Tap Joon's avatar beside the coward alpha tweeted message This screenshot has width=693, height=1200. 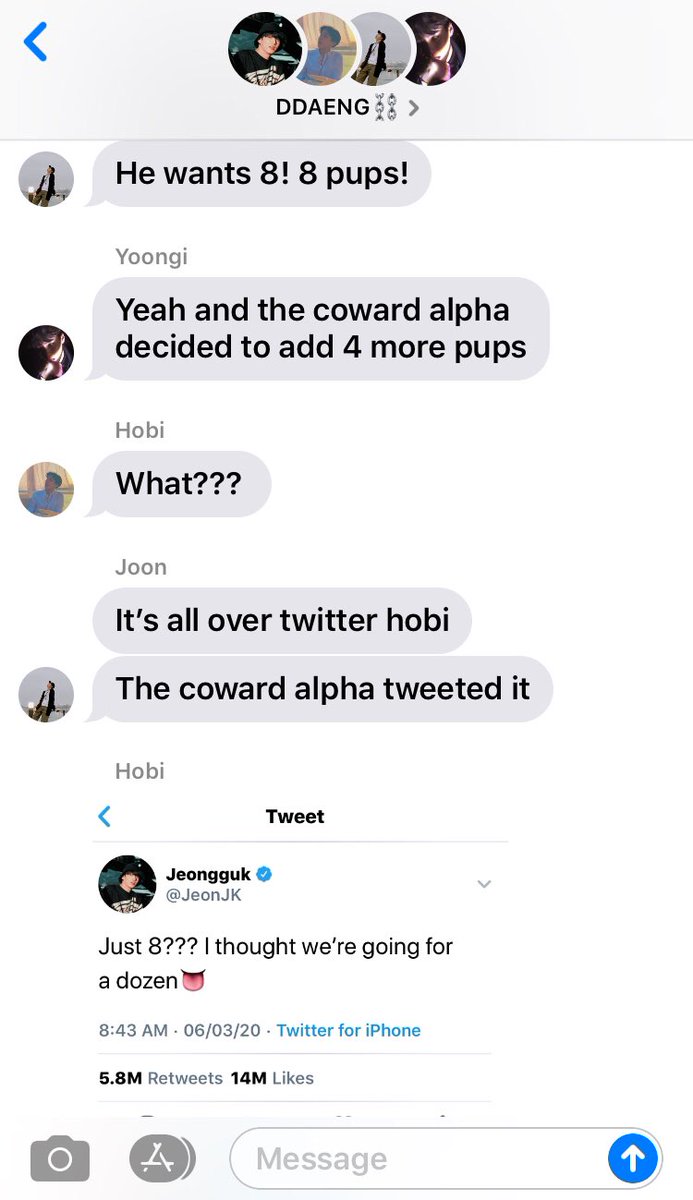click(x=46, y=694)
